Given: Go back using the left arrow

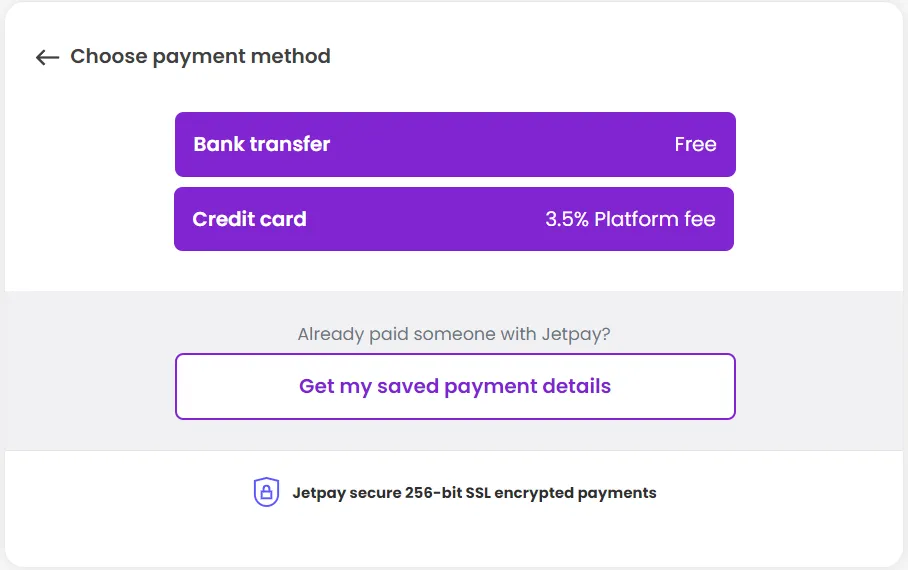Looking at the screenshot, I should [x=47, y=57].
